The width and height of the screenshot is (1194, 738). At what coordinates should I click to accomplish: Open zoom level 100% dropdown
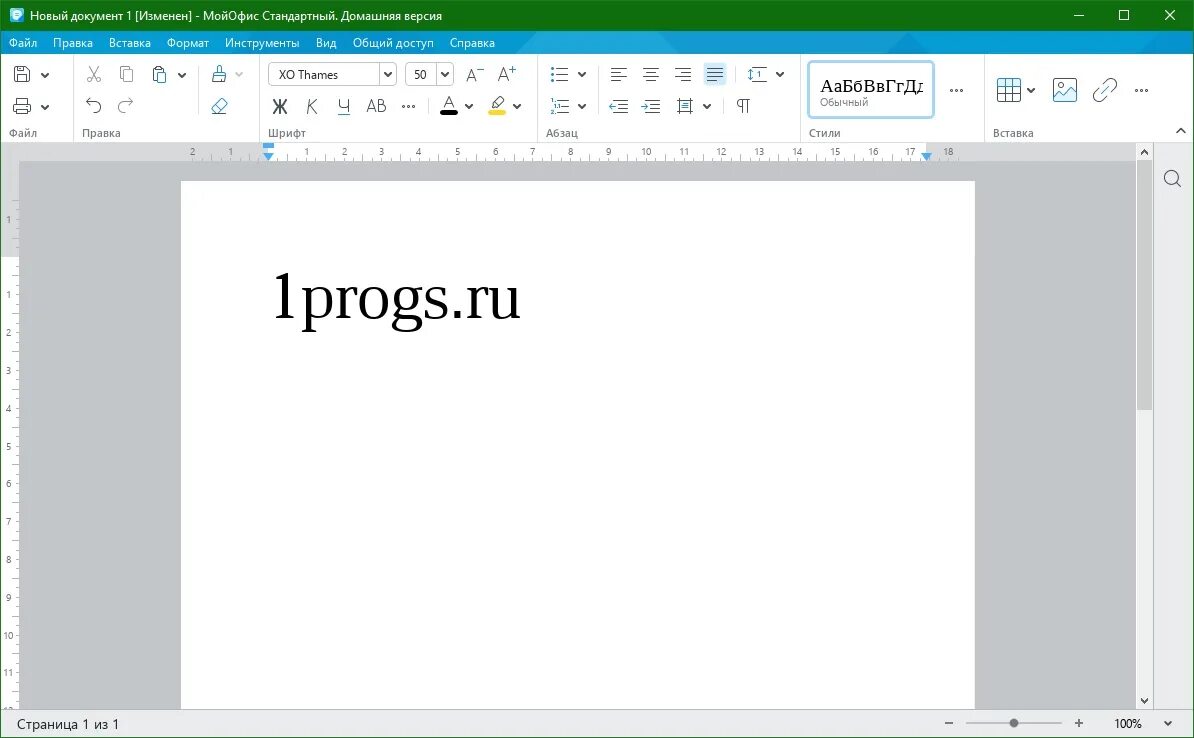click(x=1168, y=724)
